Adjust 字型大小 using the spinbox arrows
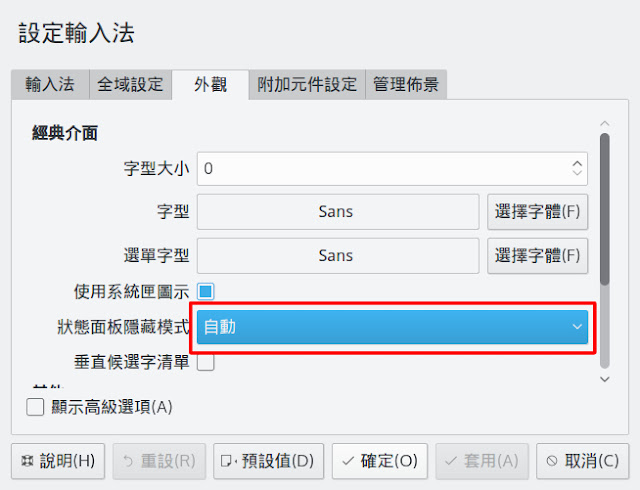640x490 pixels. [x=577, y=169]
